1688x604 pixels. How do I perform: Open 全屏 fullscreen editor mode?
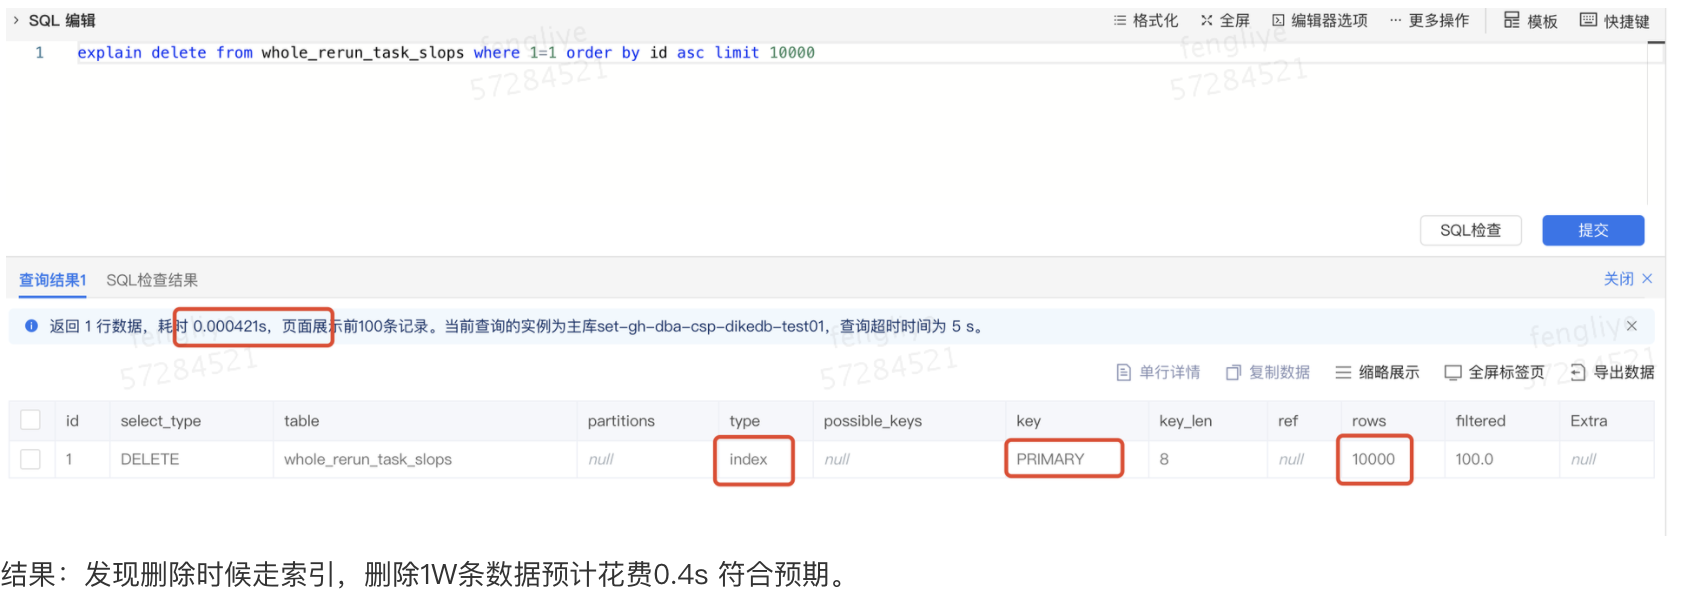[1225, 20]
